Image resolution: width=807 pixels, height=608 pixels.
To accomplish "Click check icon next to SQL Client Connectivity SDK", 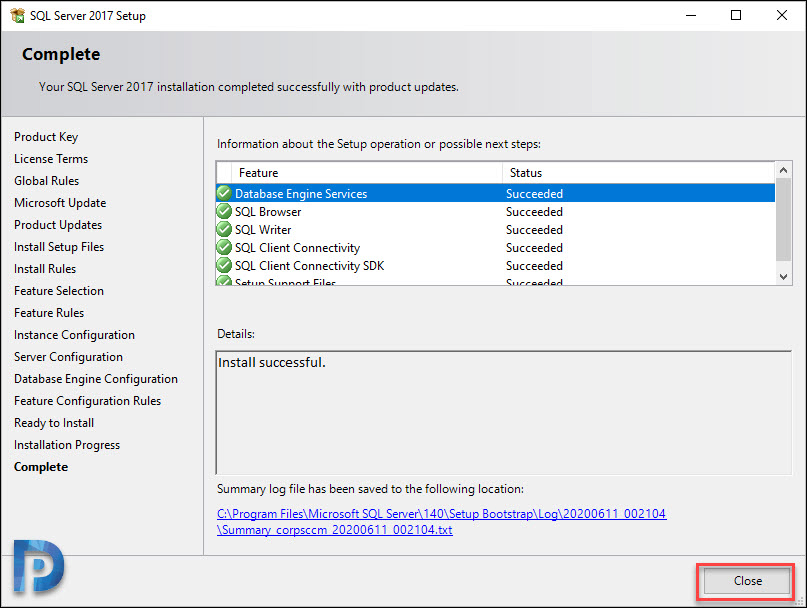I will [224, 265].
